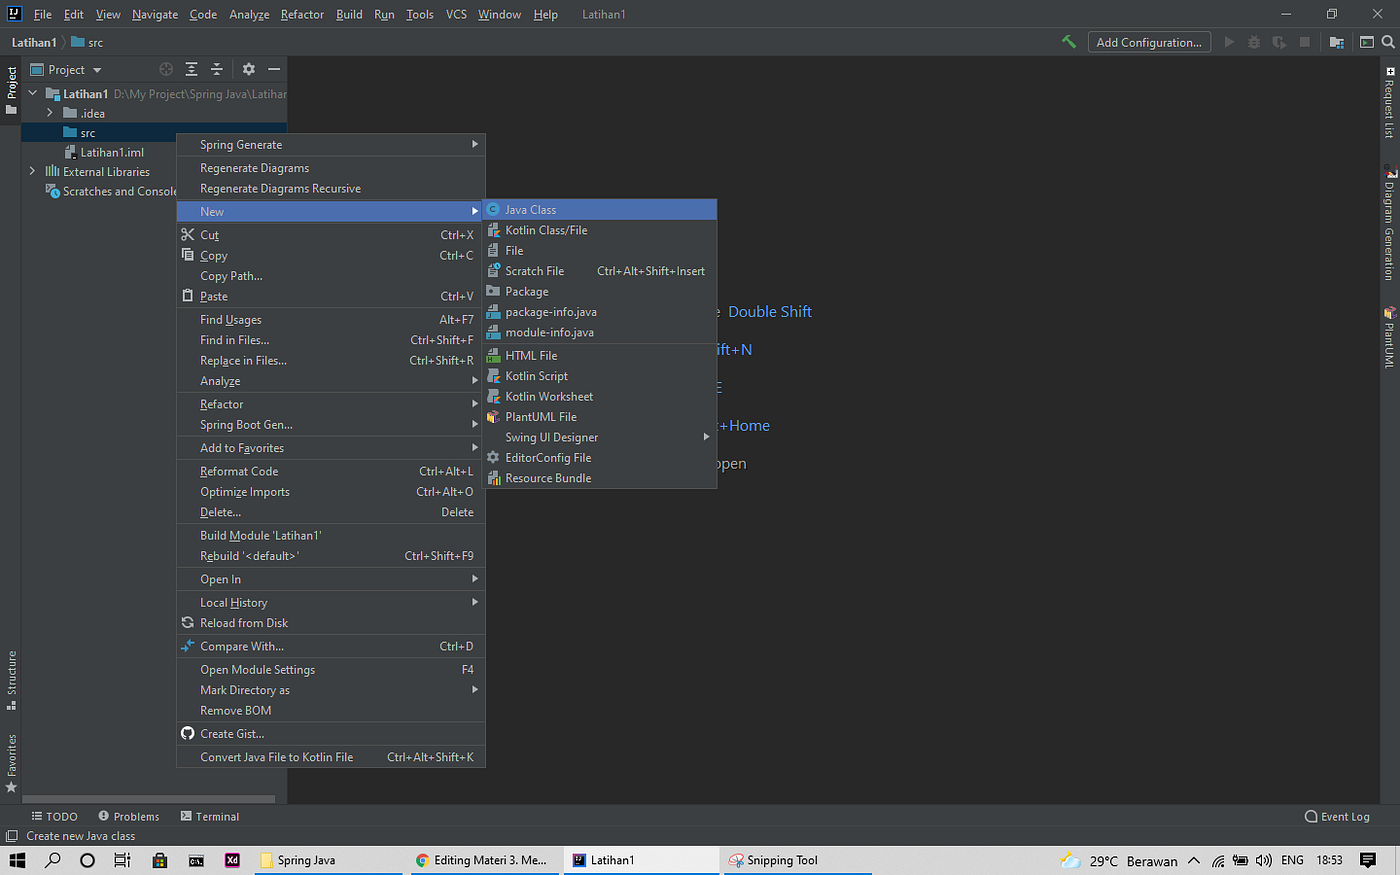1400x875 pixels.
Task: Click Reload from Disk refresh entry
Action: coord(331,623)
